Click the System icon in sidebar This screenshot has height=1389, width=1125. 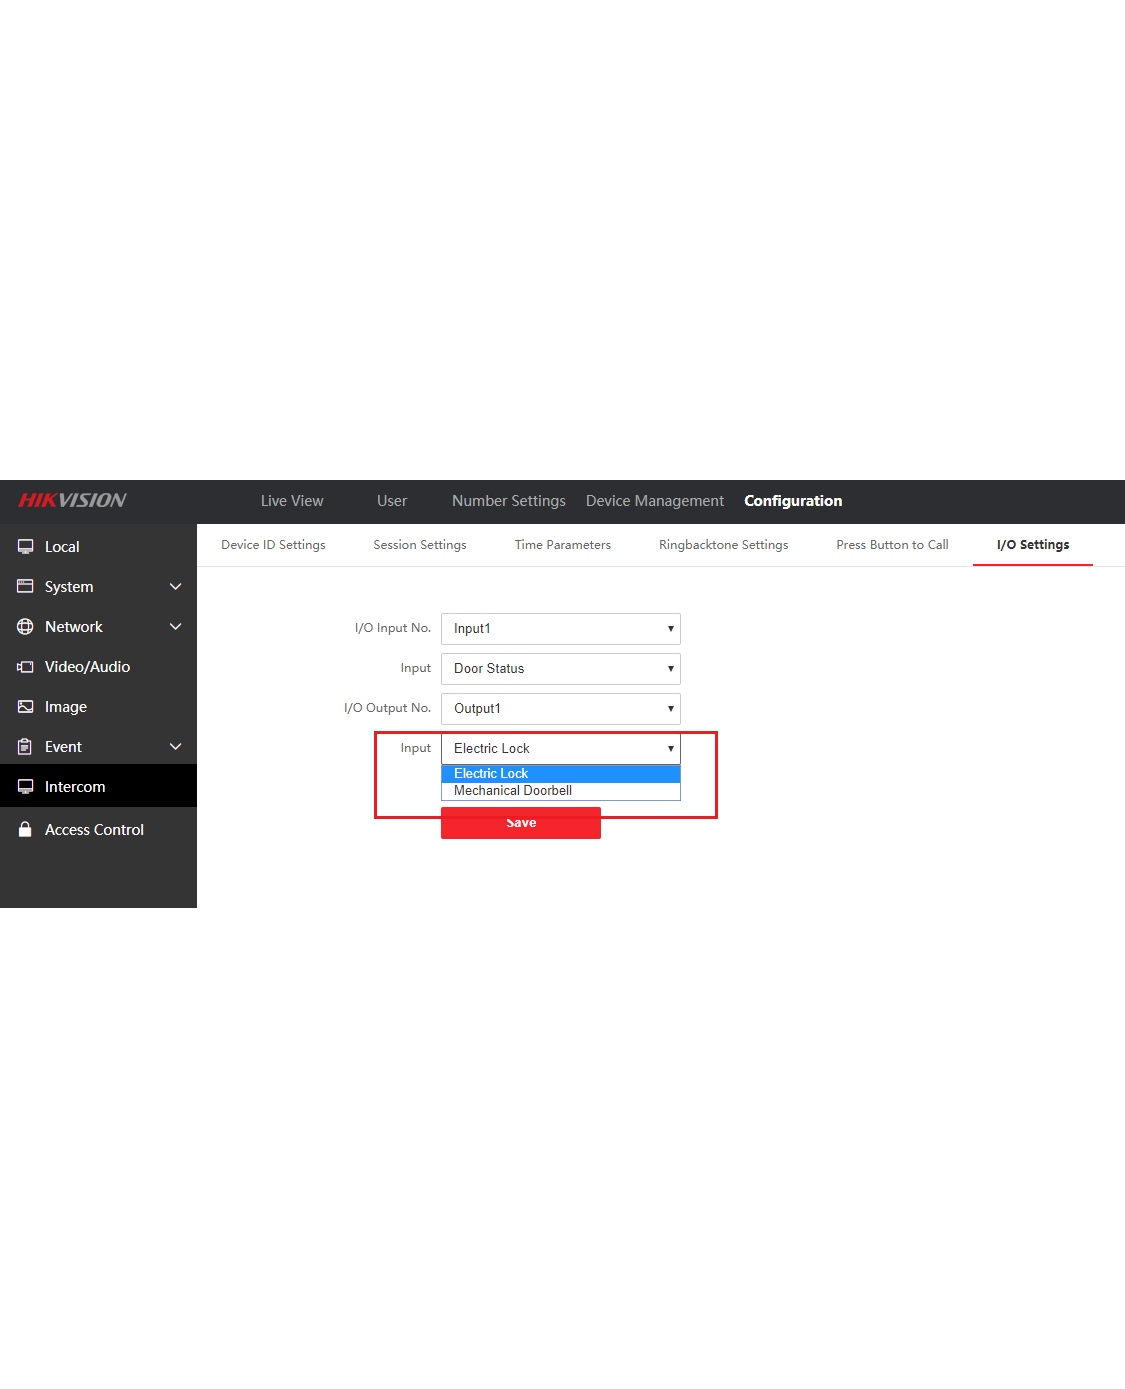(26, 587)
